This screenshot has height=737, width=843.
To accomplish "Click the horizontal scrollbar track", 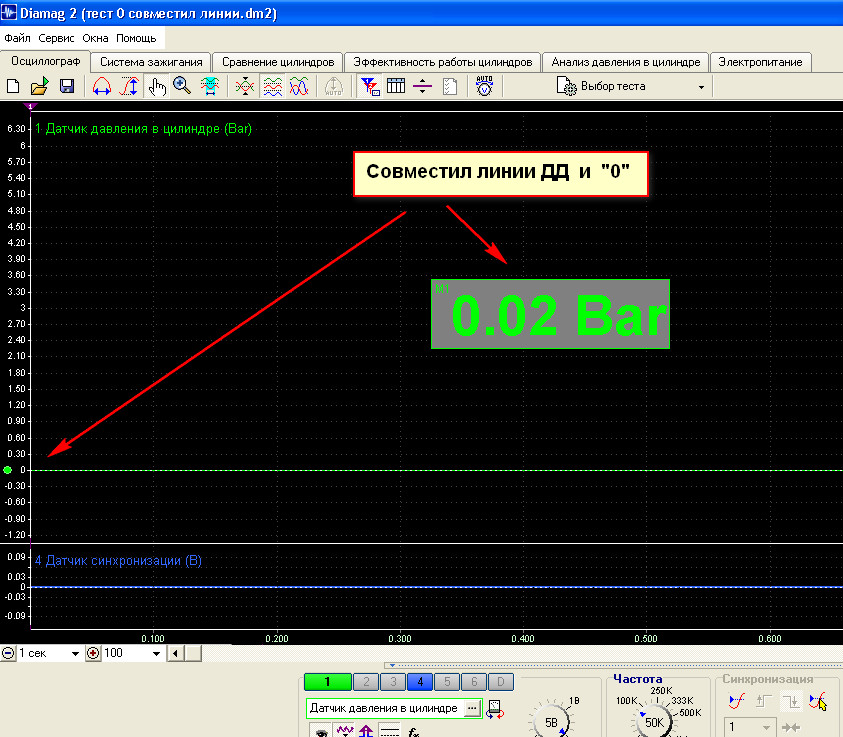I will click(x=521, y=654).
